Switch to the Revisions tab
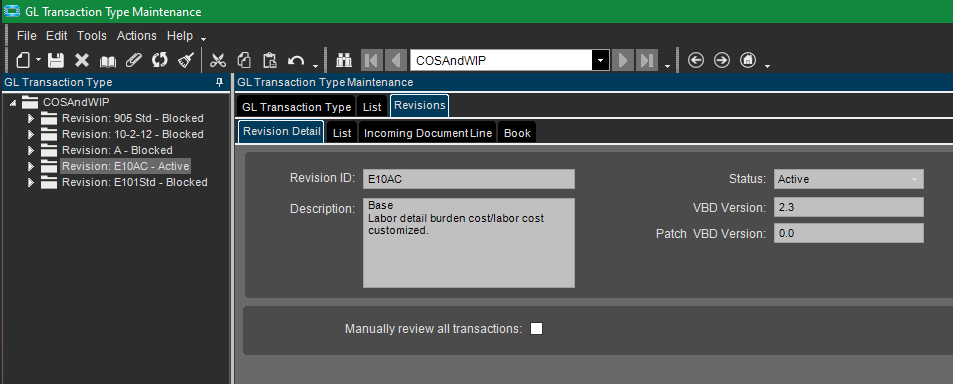The height and width of the screenshot is (384, 953). [419, 106]
